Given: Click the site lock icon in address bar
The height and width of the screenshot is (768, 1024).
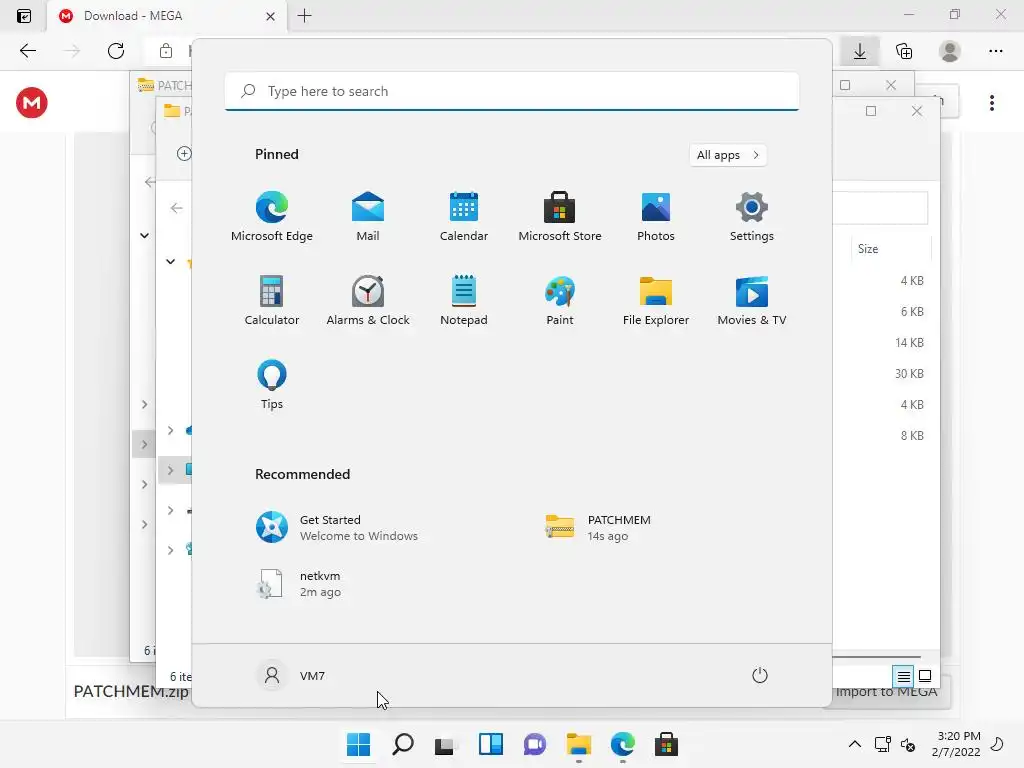Looking at the screenshot, I should pyautogui.click(x=166, y=51).
